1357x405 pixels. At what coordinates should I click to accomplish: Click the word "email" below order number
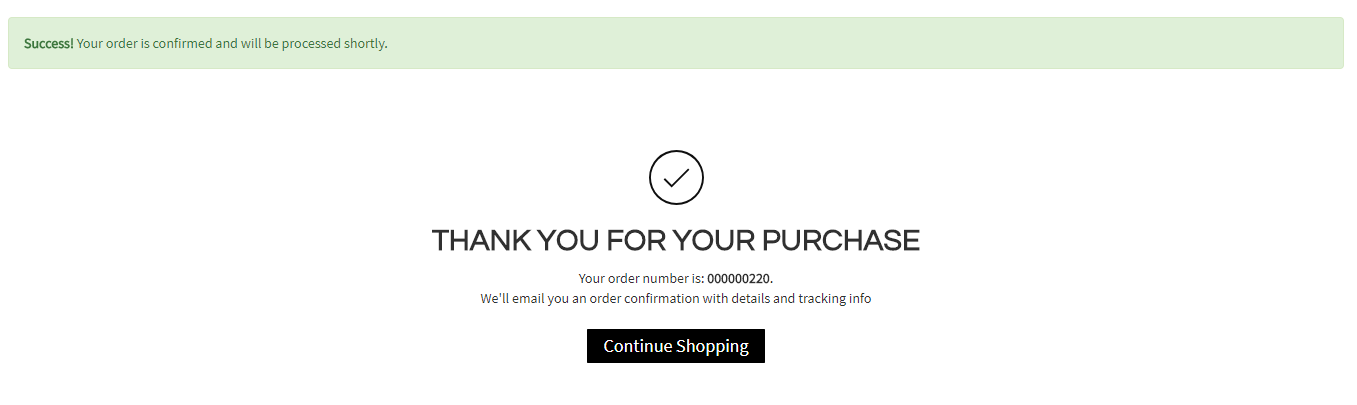pyautogui.click(x=529, y=298)
